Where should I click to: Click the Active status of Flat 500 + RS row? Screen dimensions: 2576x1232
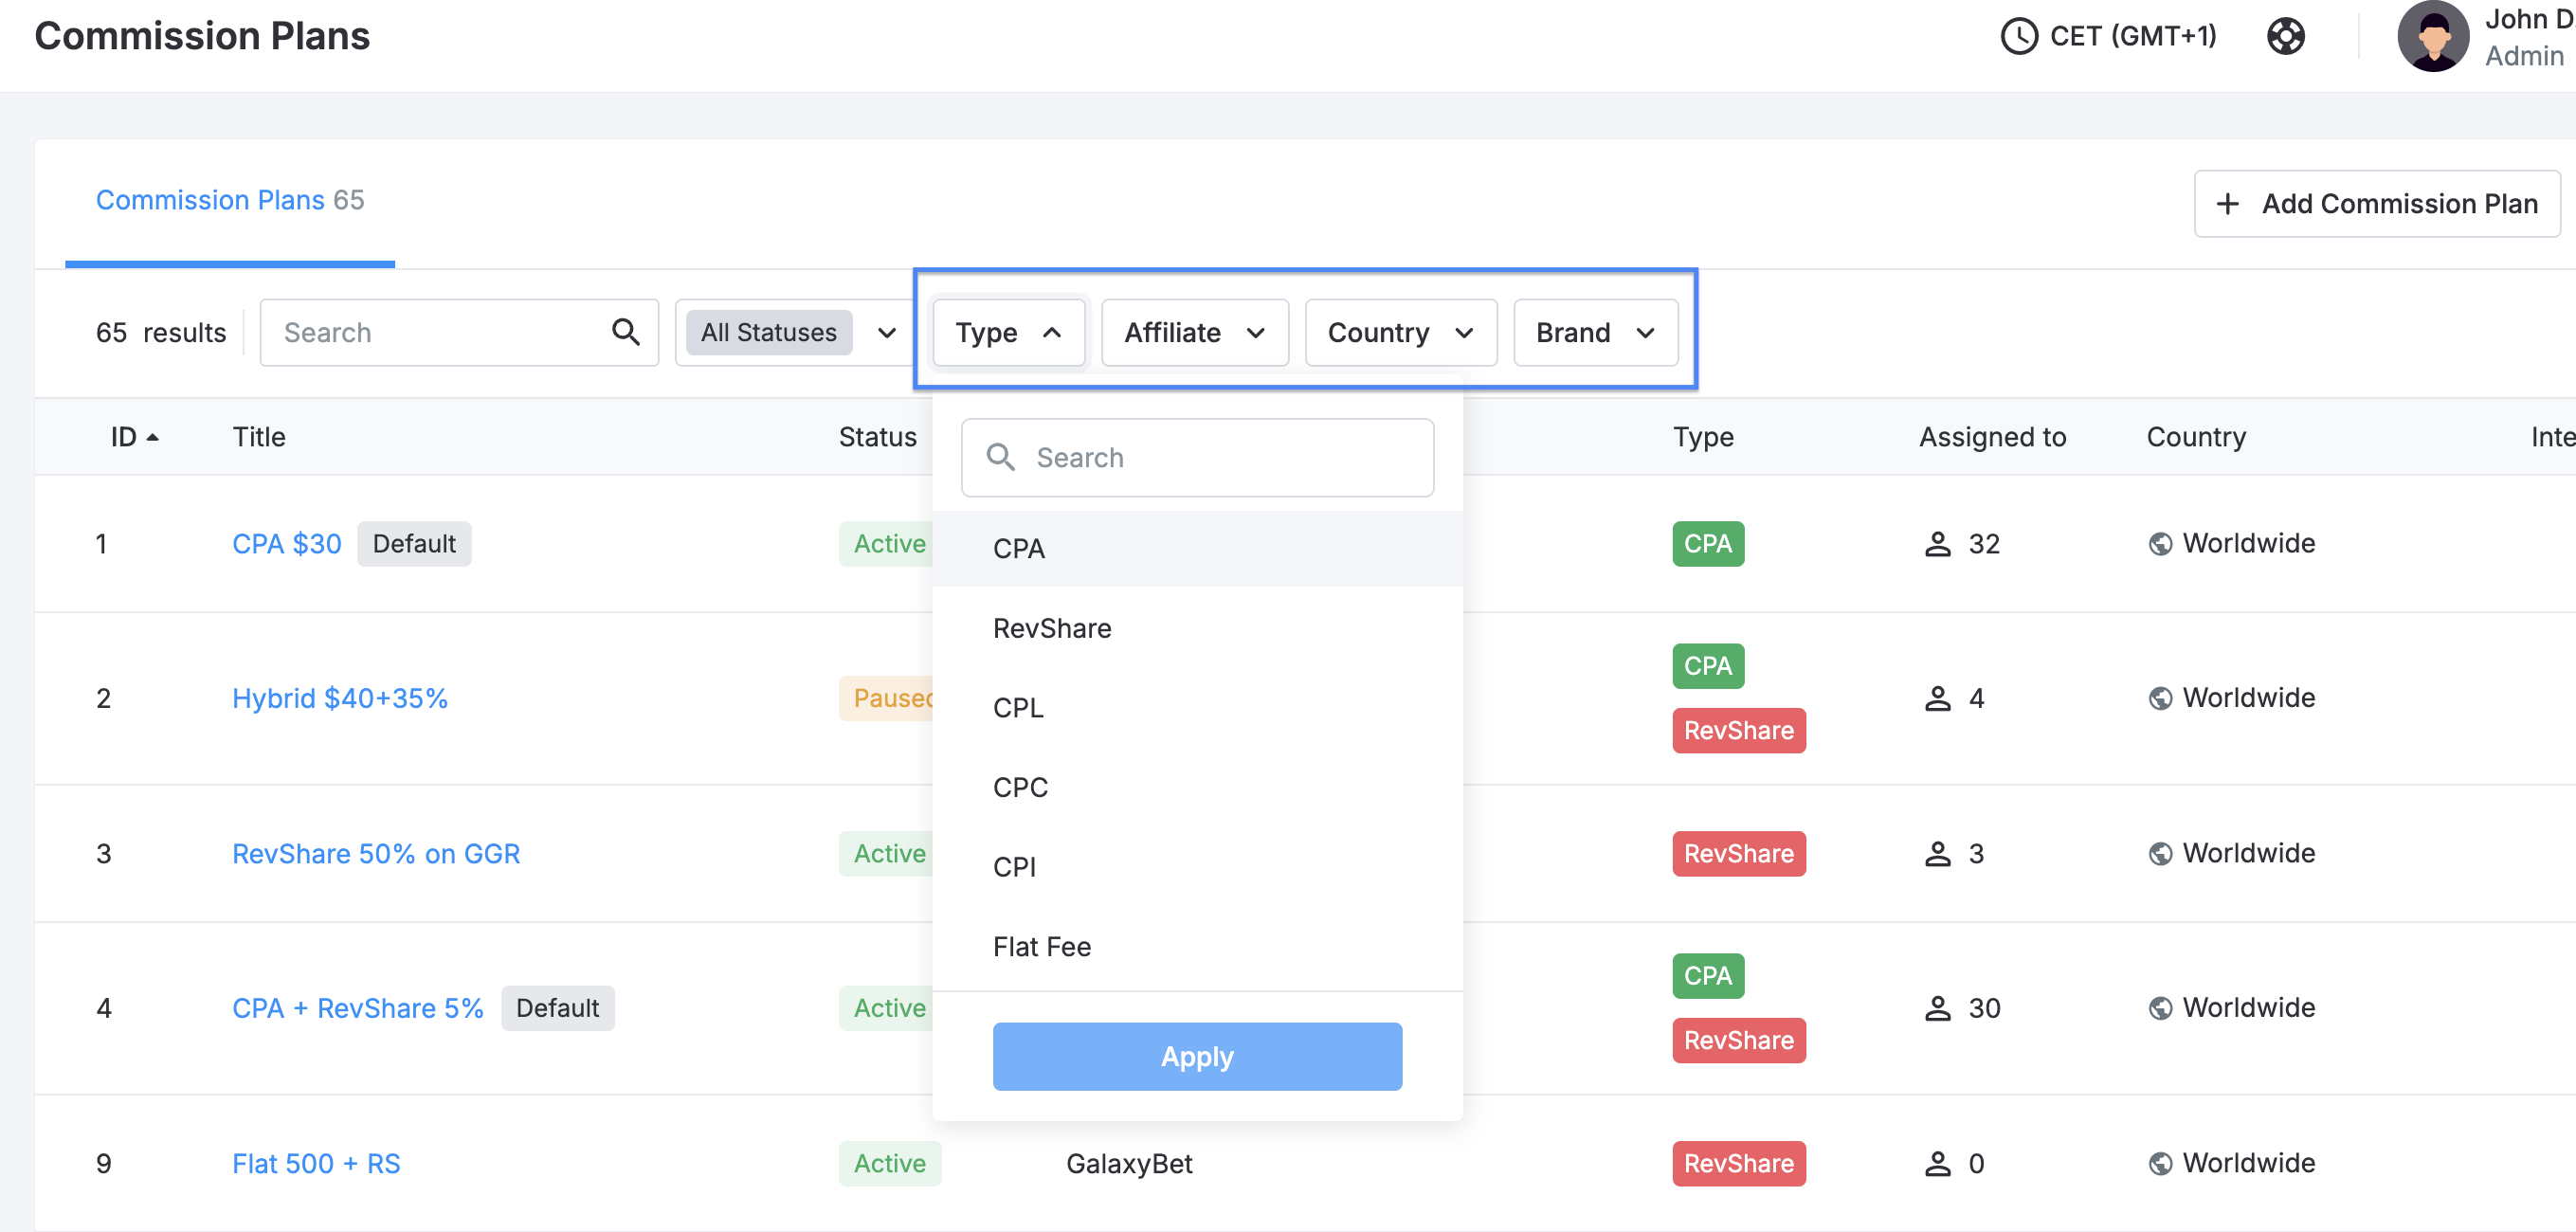pos(889,1163)
